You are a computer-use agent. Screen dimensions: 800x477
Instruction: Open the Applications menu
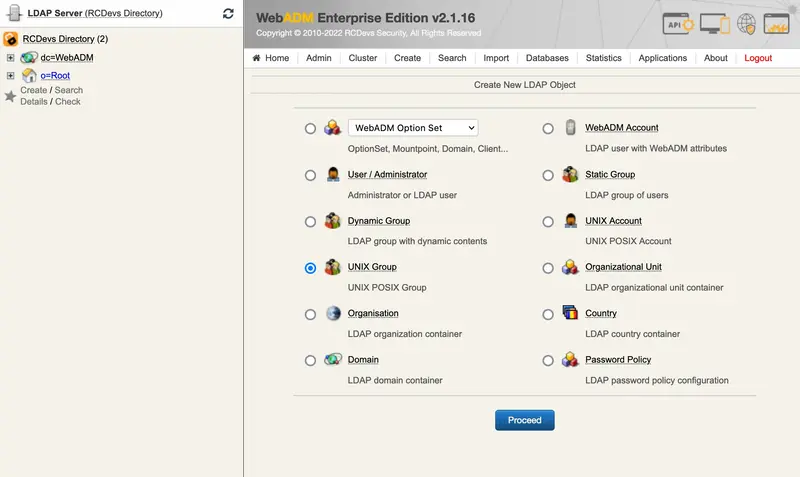click(x=662, y=58)
